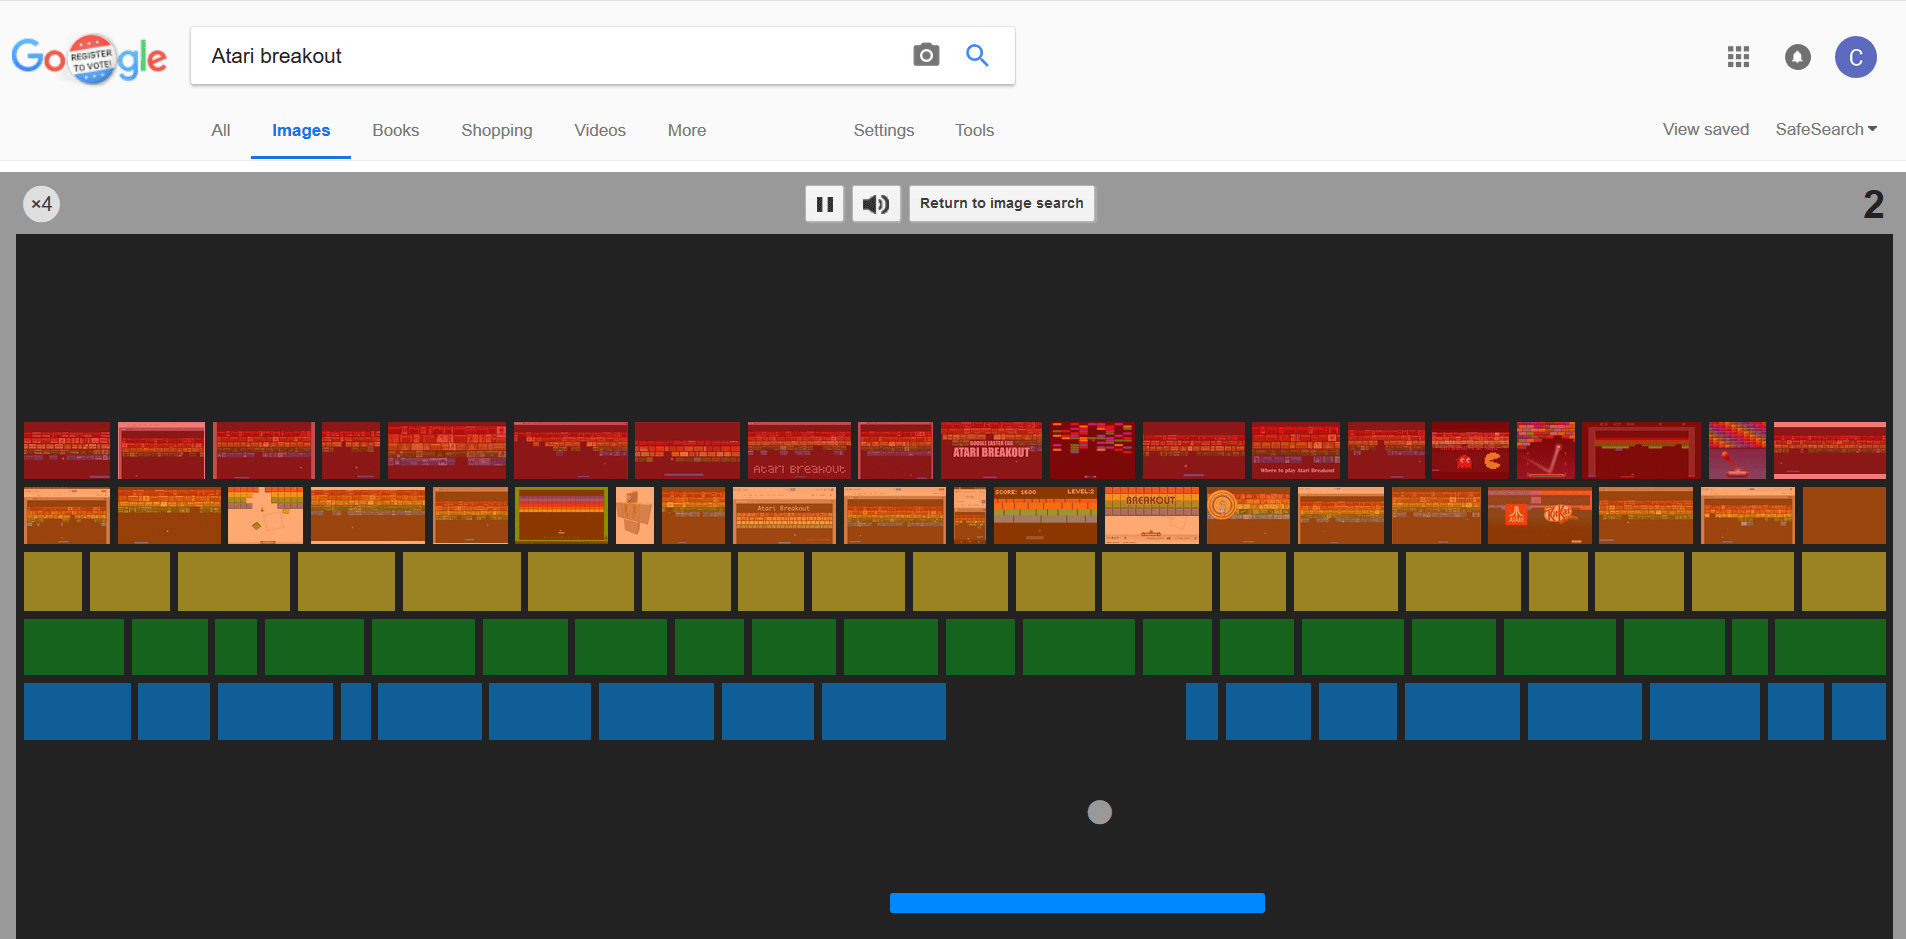Mute the game sound
The image size is (1906, 939).
tap(876, 204)
